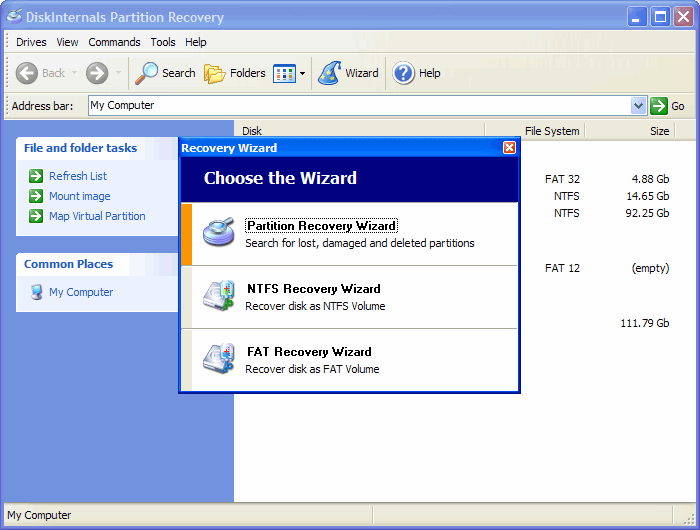This screenshot has height=530, width=700.
Task: Open the view mode dropdown arrow
Action: [x=302, y=73]
